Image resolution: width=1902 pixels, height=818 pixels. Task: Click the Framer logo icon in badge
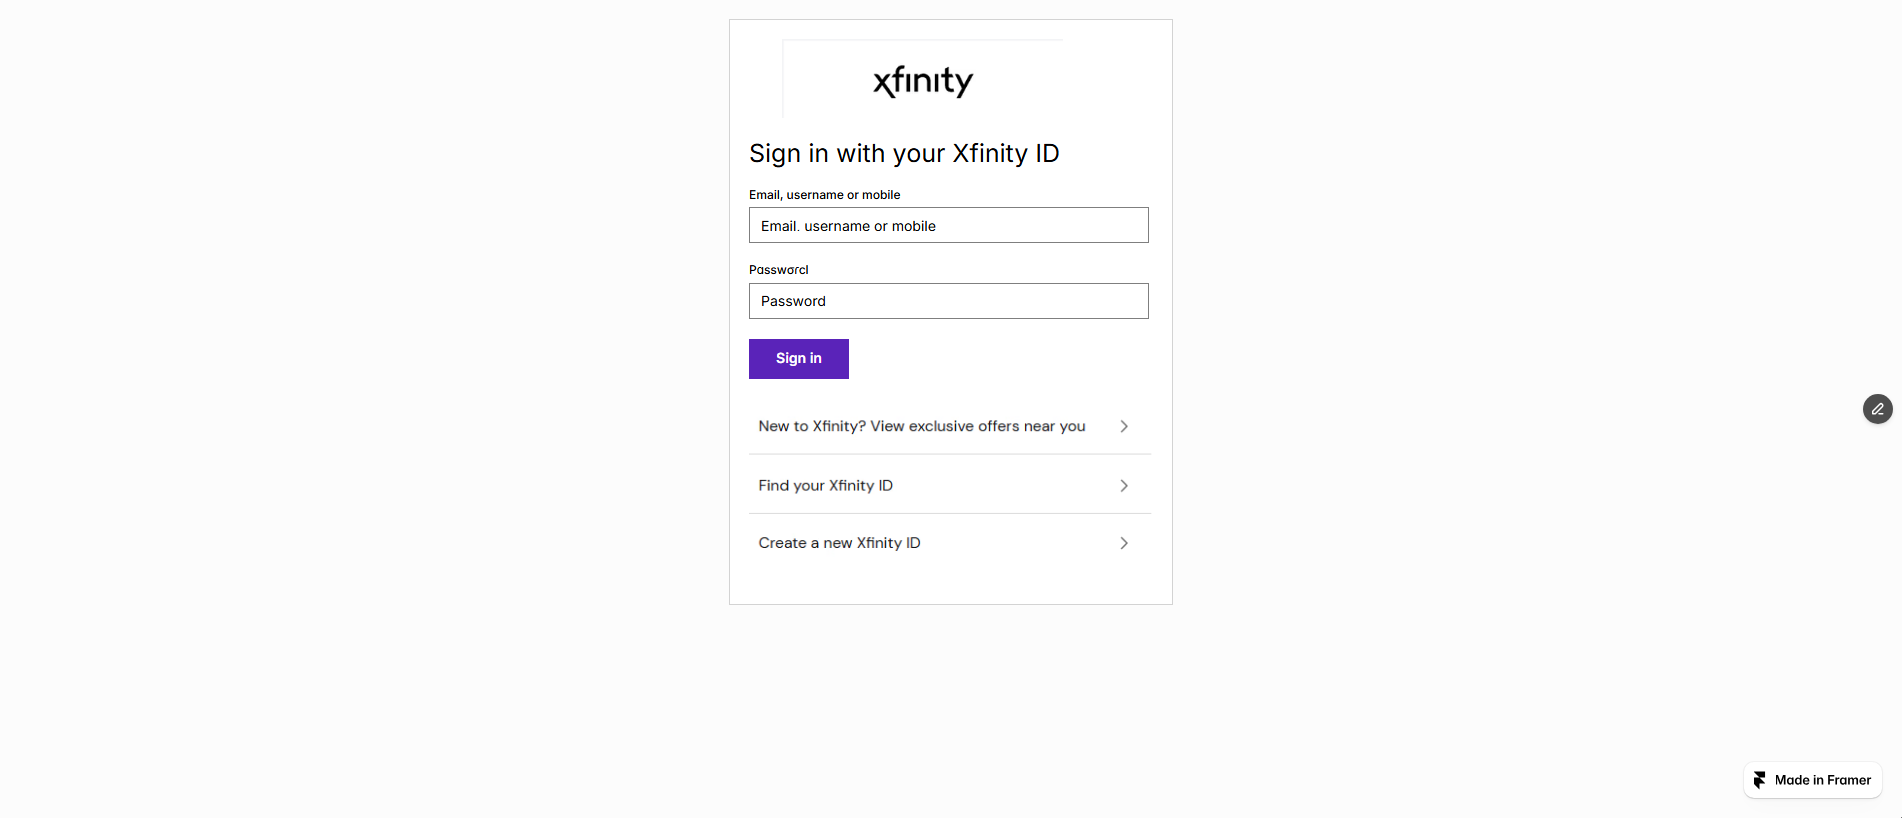(x=1760, y=780)
